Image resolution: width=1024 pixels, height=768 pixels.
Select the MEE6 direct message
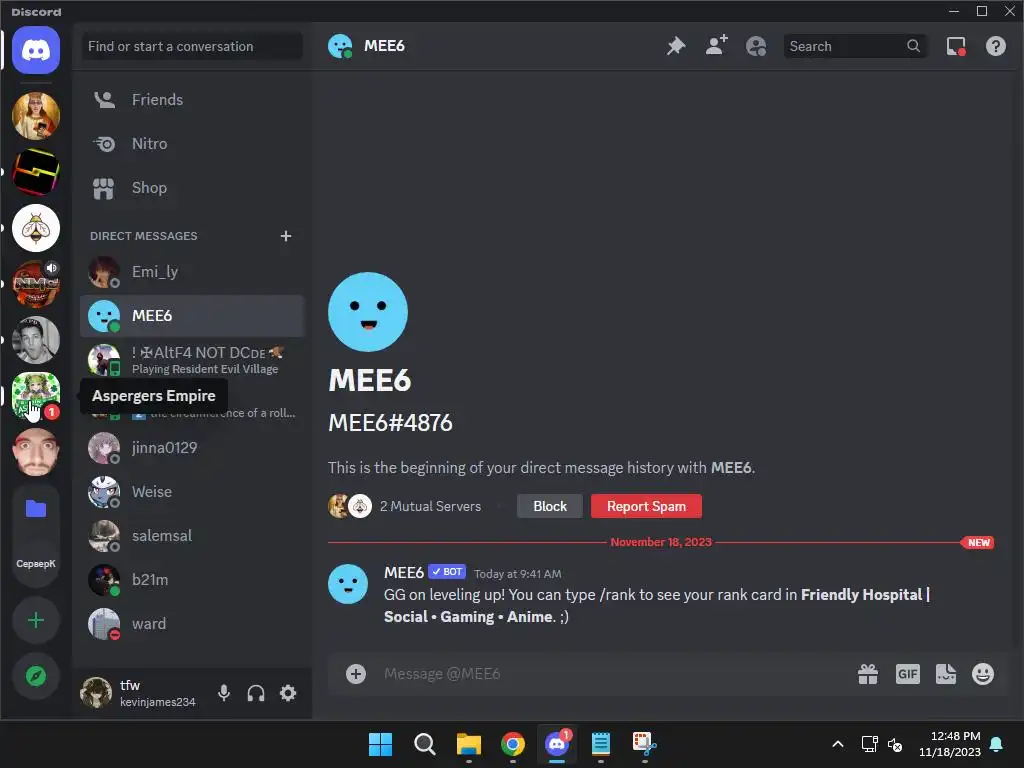tap(192, 316)
